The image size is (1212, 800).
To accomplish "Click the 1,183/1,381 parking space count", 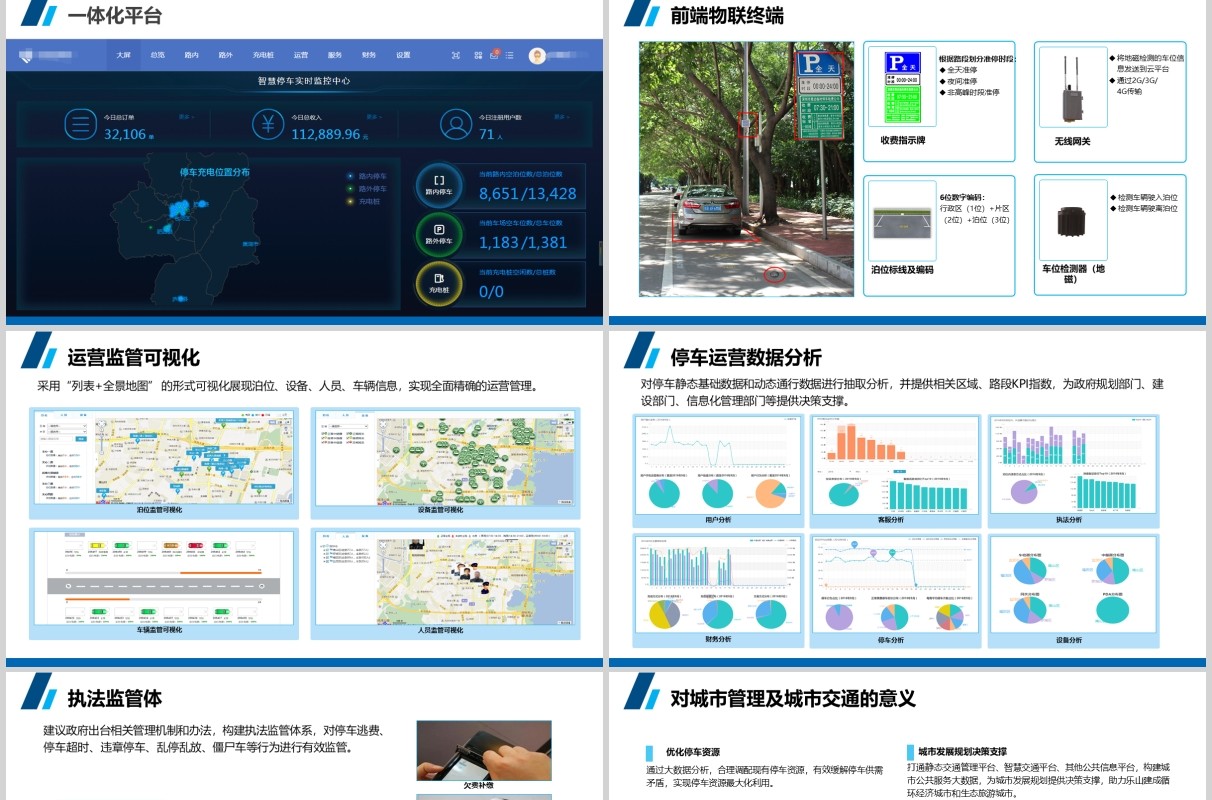I will 523,242.
